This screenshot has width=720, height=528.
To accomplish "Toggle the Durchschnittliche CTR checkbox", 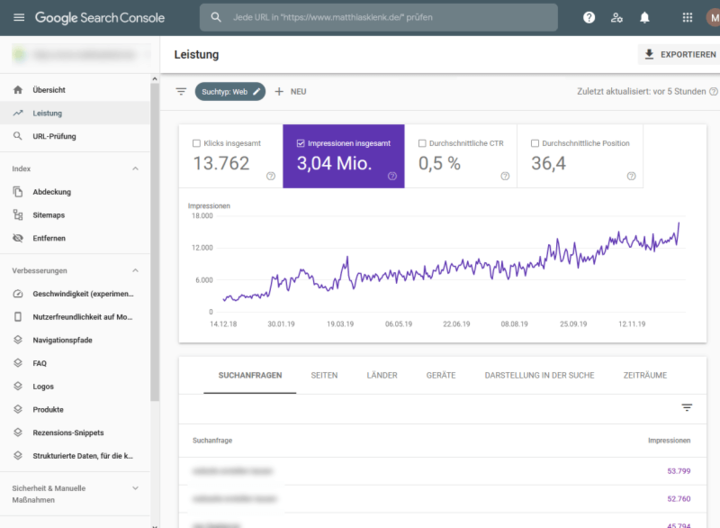I will coord(422,143).
